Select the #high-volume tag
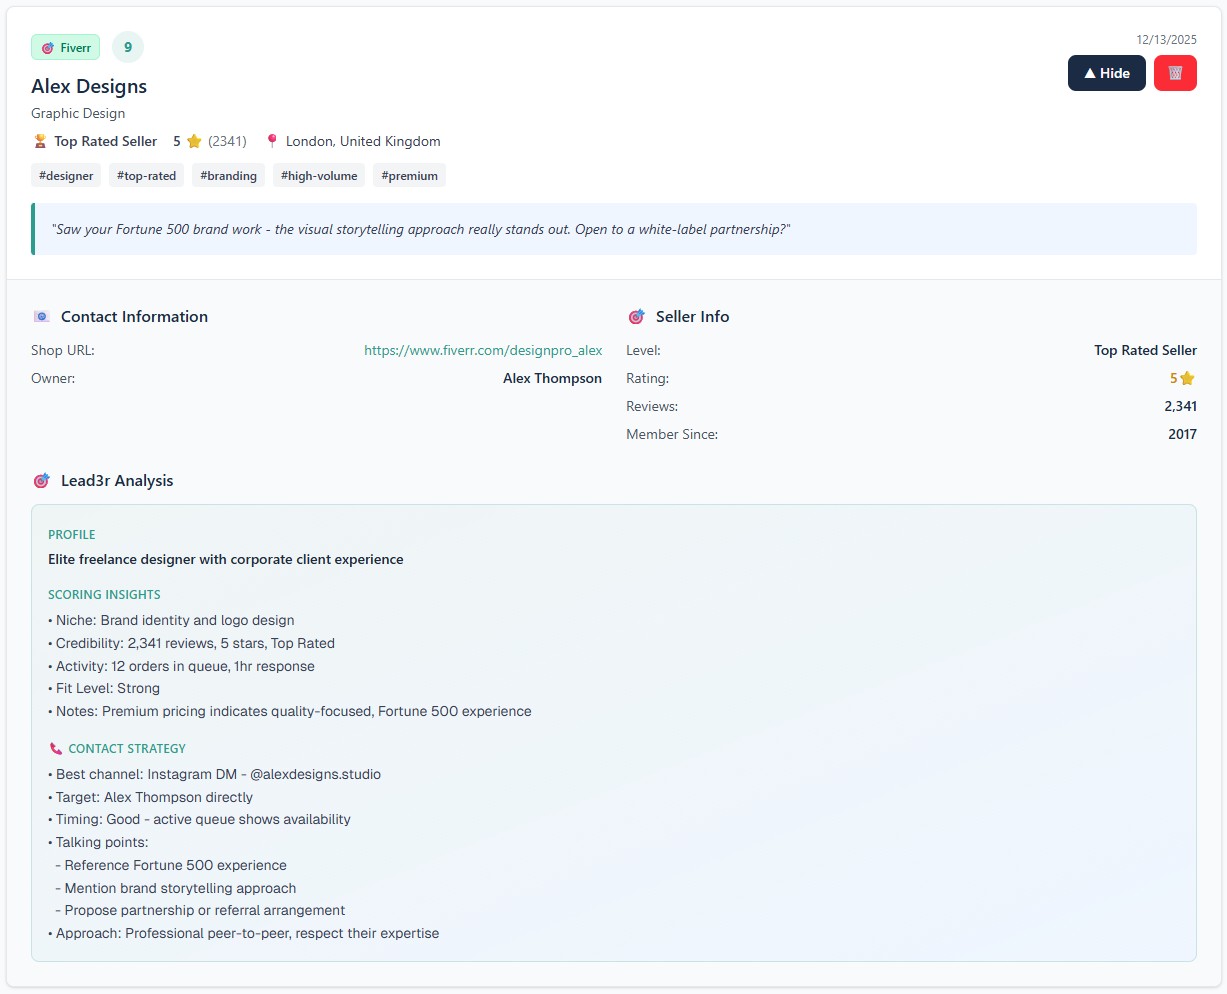Image resolution: width=1227 pixels, height=994 pixels. coord(319,176)
